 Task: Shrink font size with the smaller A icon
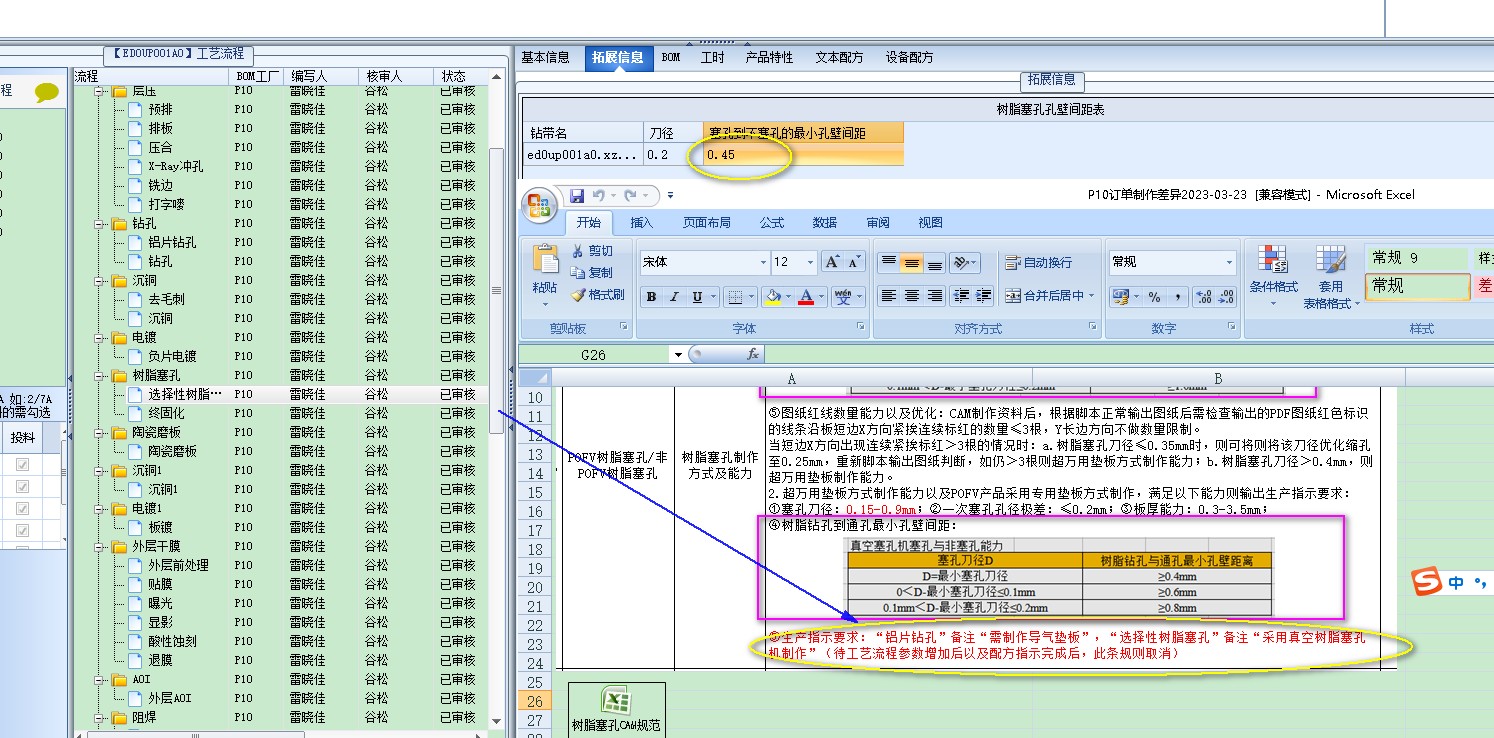click(x=854, y=262)
